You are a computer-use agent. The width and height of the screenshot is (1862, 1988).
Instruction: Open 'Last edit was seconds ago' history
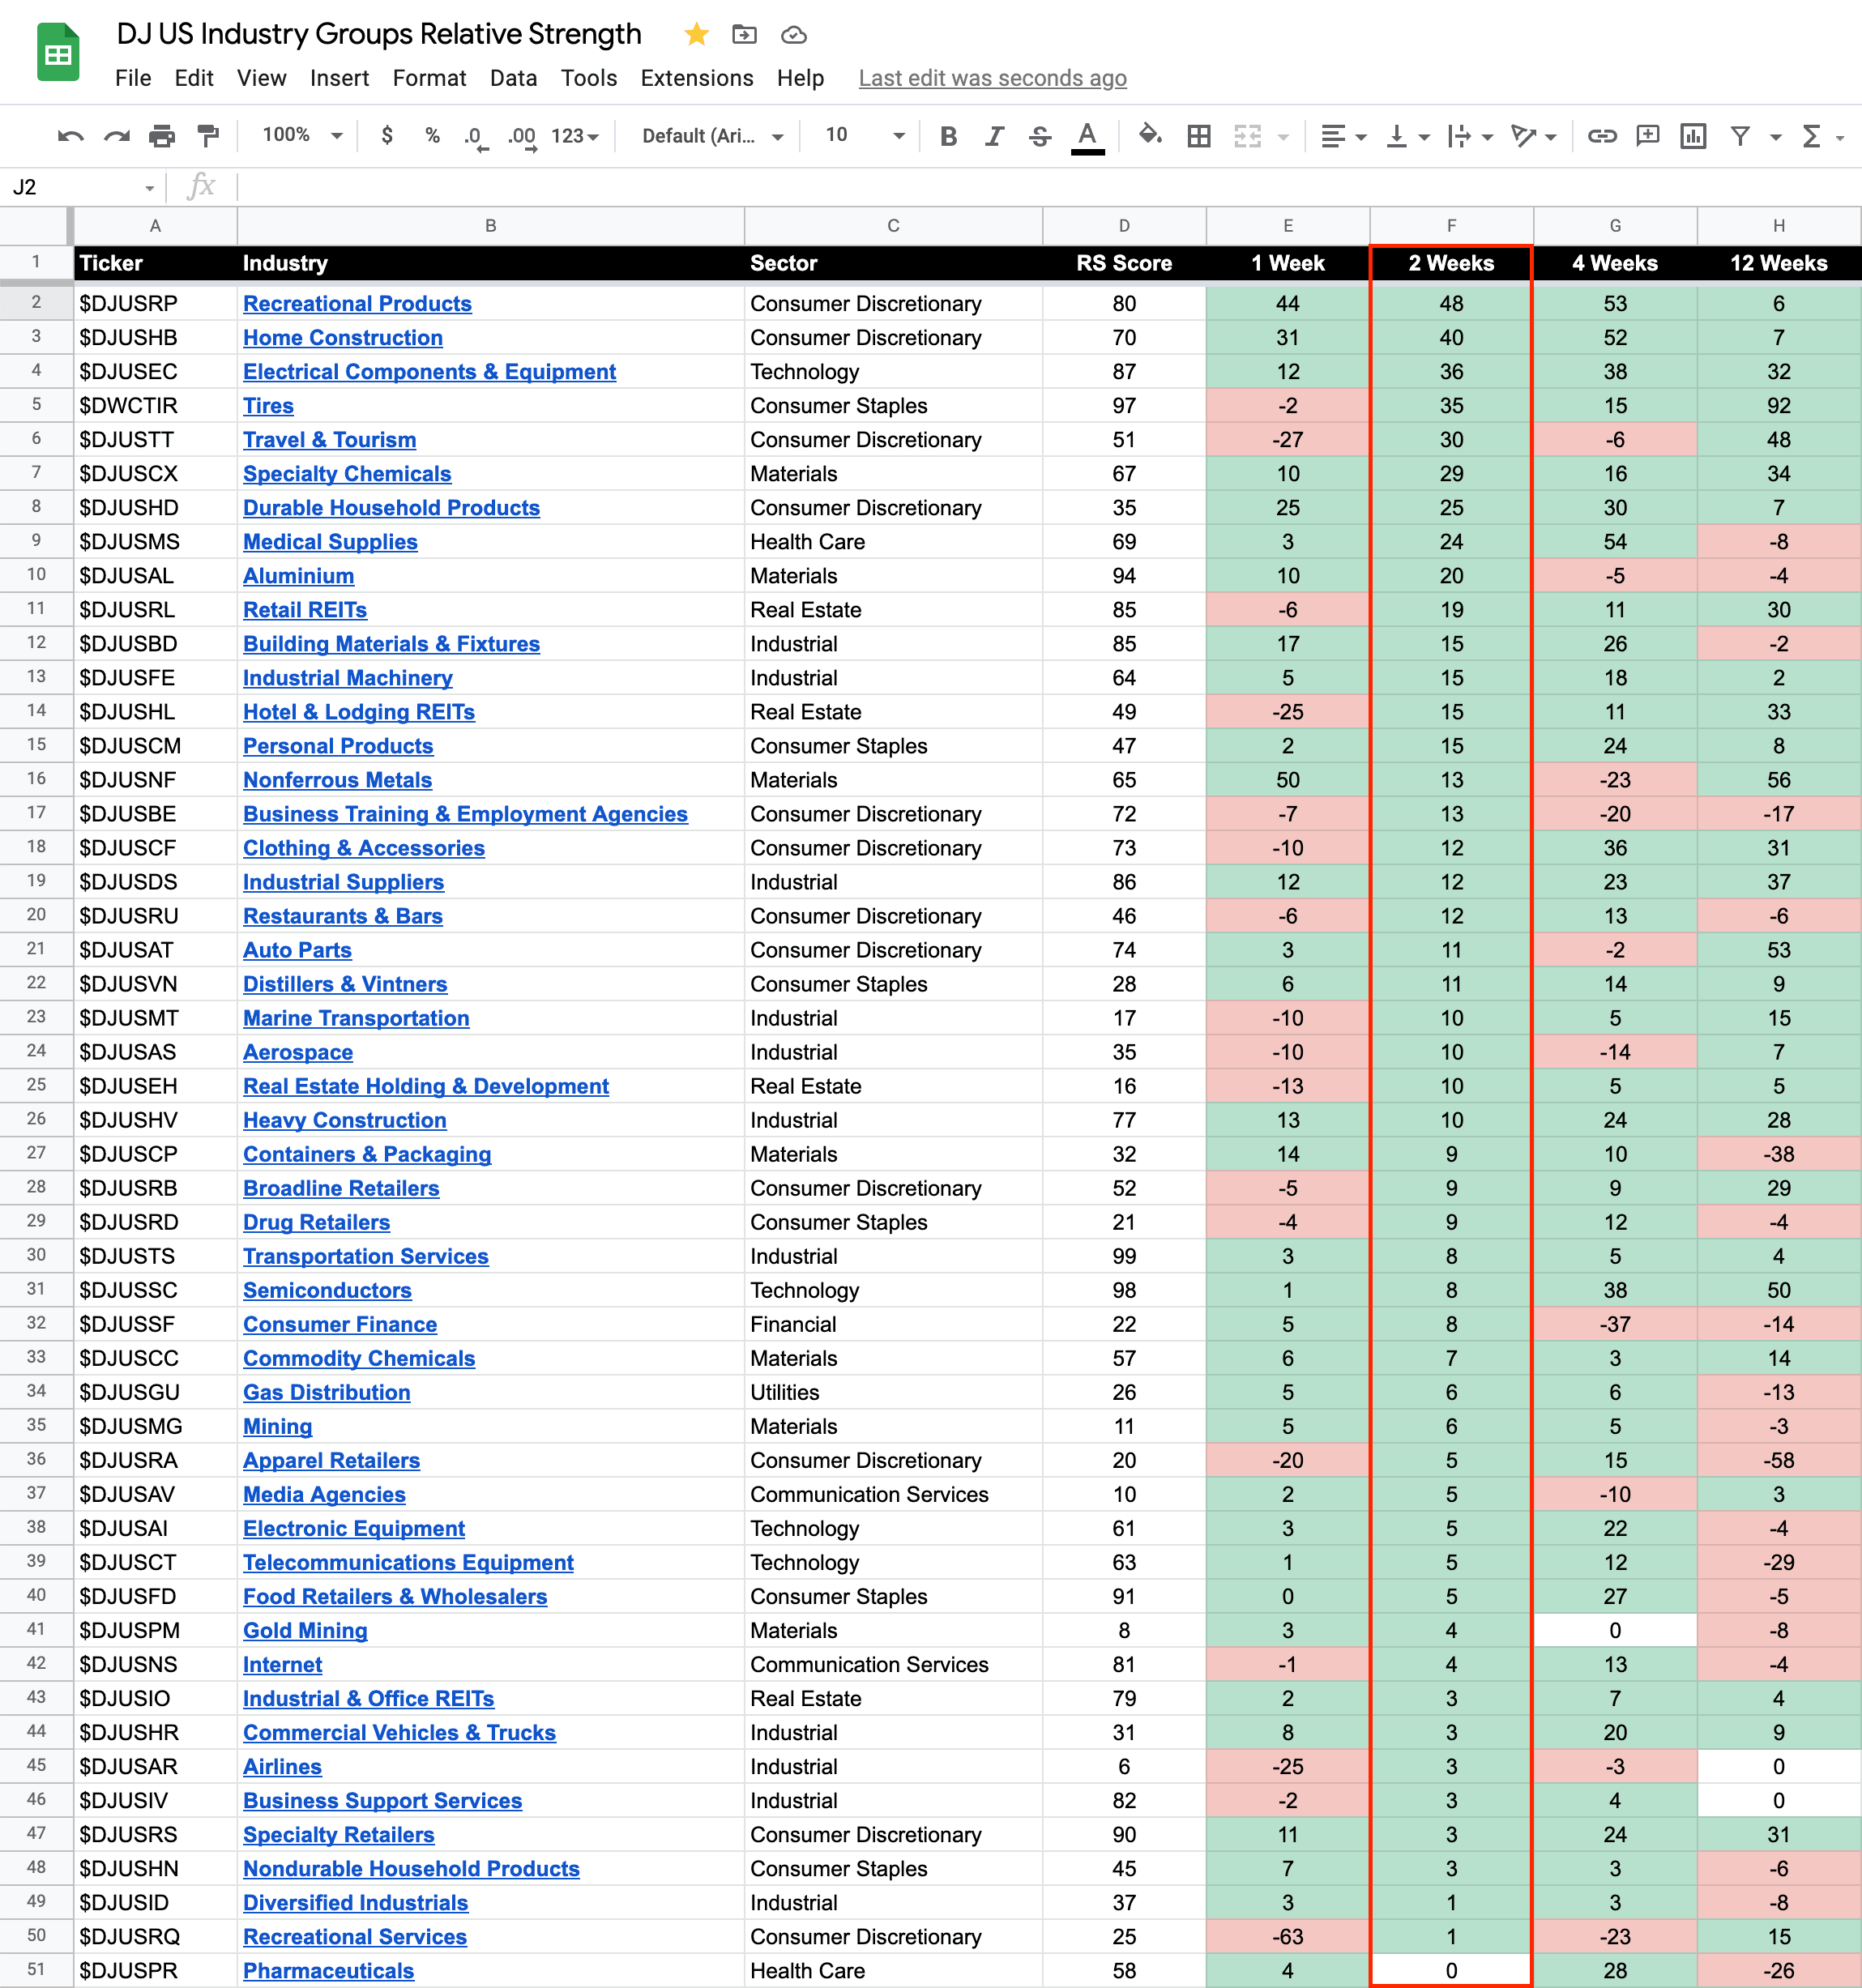[x=992, y=78]
